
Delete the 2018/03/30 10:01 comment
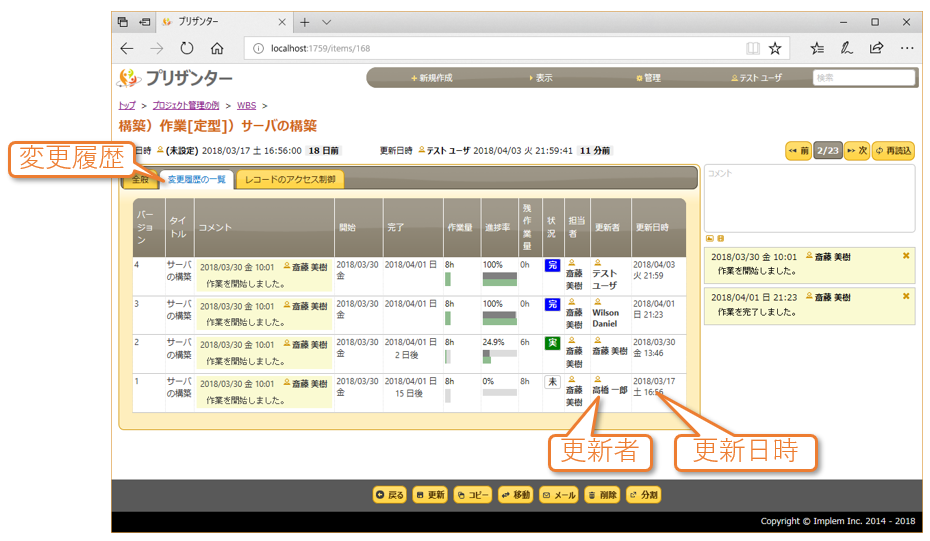[906, 256]
